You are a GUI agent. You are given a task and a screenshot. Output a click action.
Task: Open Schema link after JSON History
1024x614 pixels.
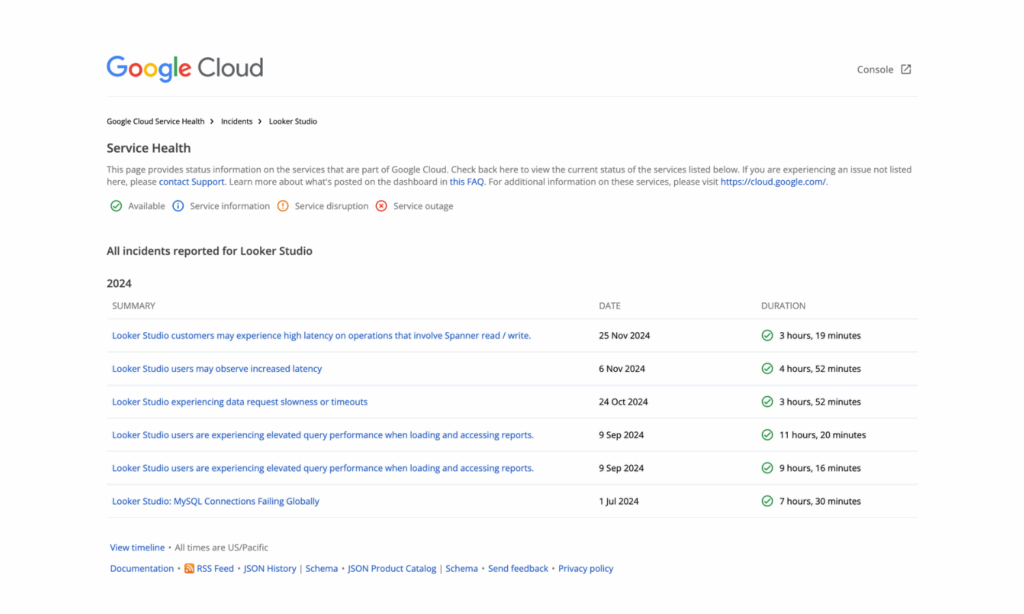tap(321, 568)
